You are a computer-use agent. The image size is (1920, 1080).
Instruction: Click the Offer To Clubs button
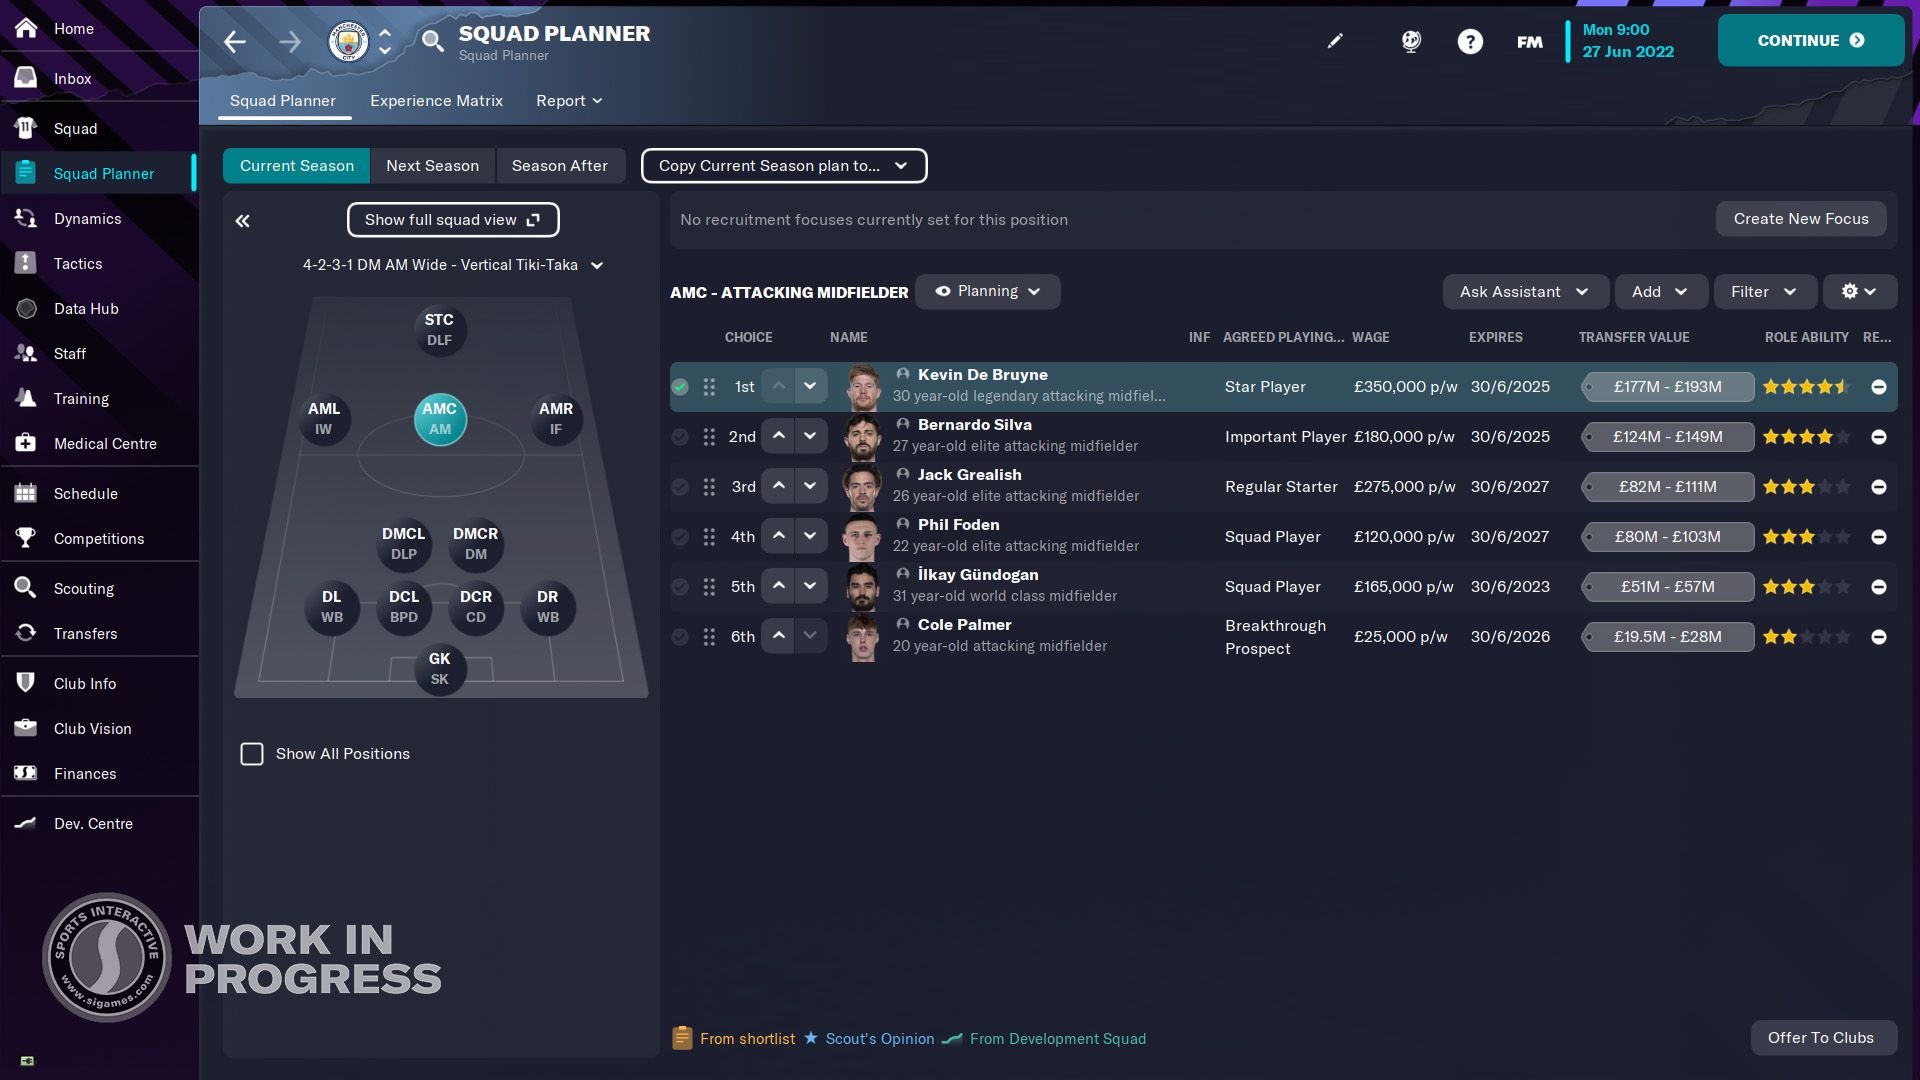coord(1821,1038)
